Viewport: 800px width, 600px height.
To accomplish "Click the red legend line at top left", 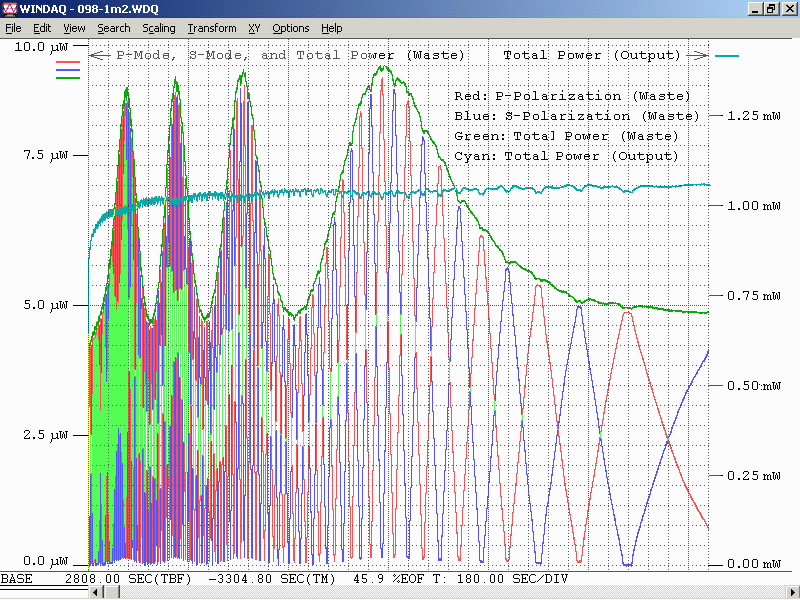I will (x=68, y=62).
